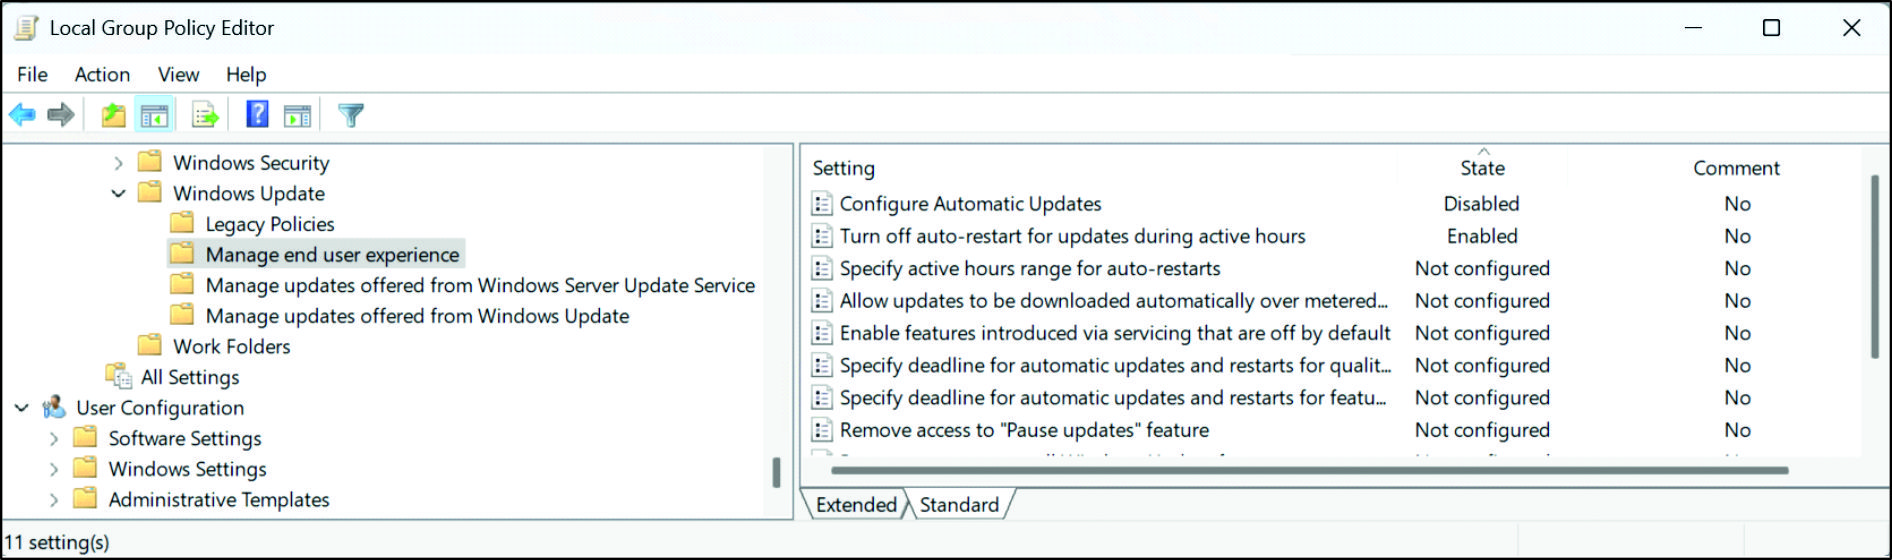The height and width of the screenshot is (560, 1892).
Task: Click the User Configuration icon
Action: click(x=54, y=407)
